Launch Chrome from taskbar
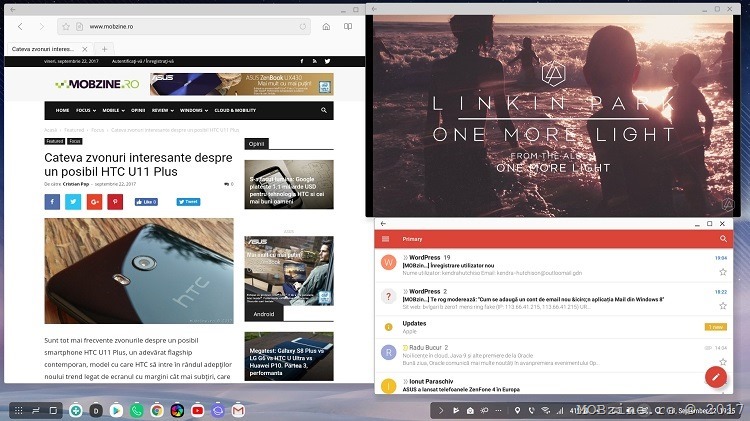 pos(156,410)
